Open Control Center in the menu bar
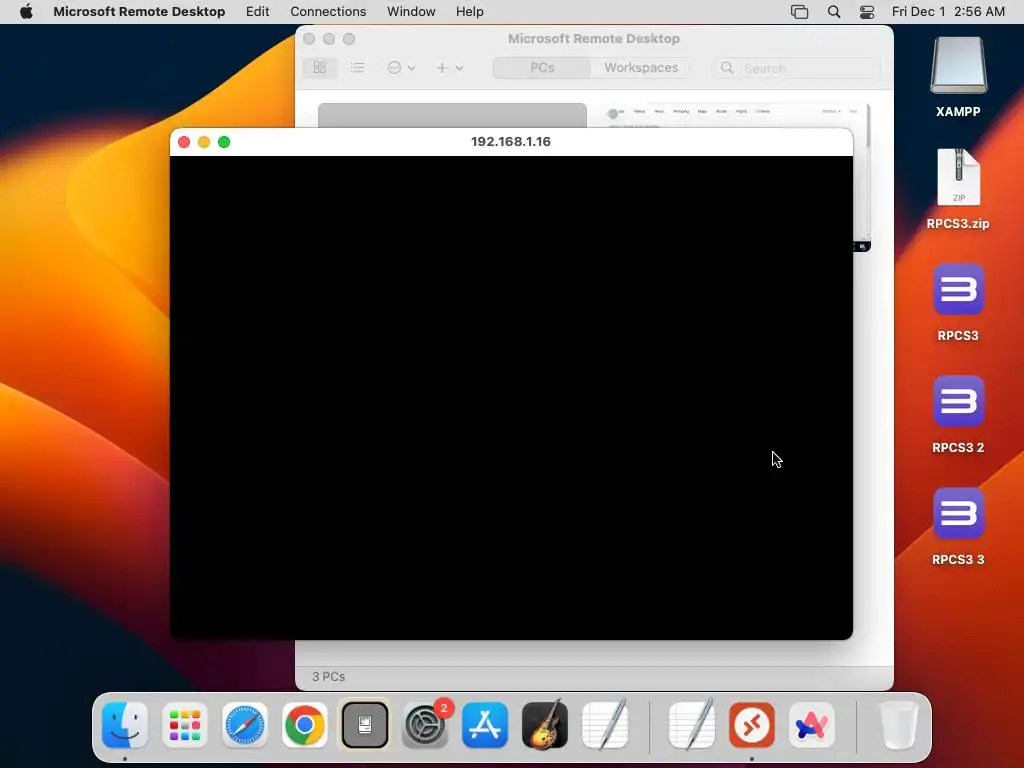 point(867,12)
